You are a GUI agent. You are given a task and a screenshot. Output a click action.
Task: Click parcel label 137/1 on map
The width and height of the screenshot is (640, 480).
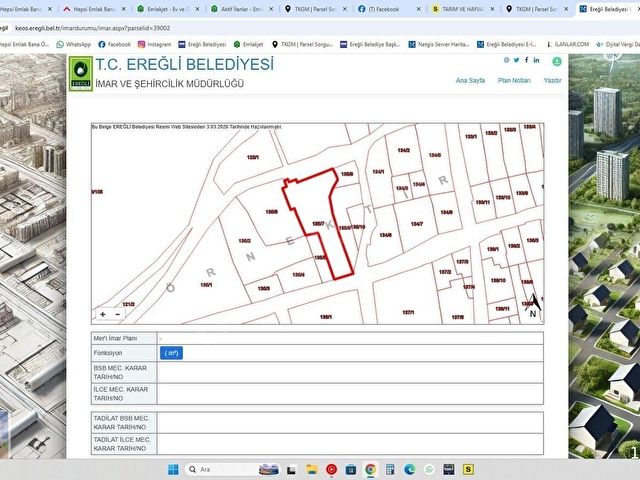pos(408,312)
